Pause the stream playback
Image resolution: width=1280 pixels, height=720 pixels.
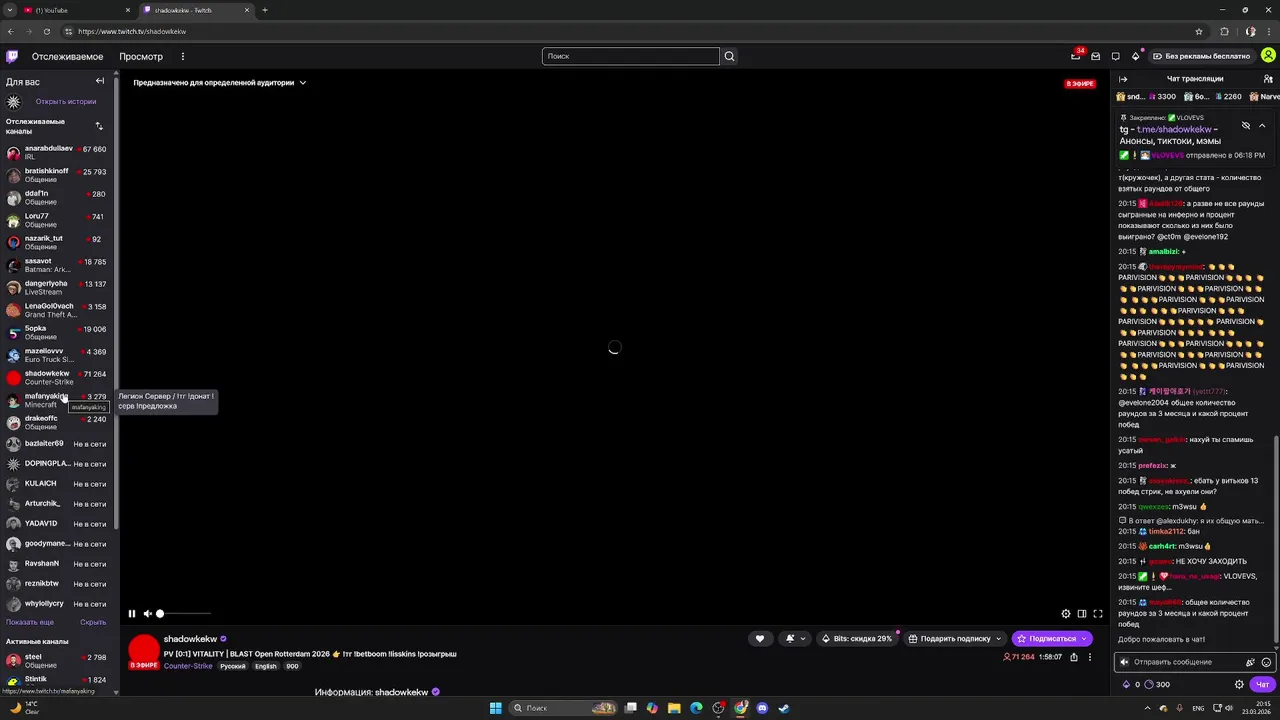tap(131, 614)
